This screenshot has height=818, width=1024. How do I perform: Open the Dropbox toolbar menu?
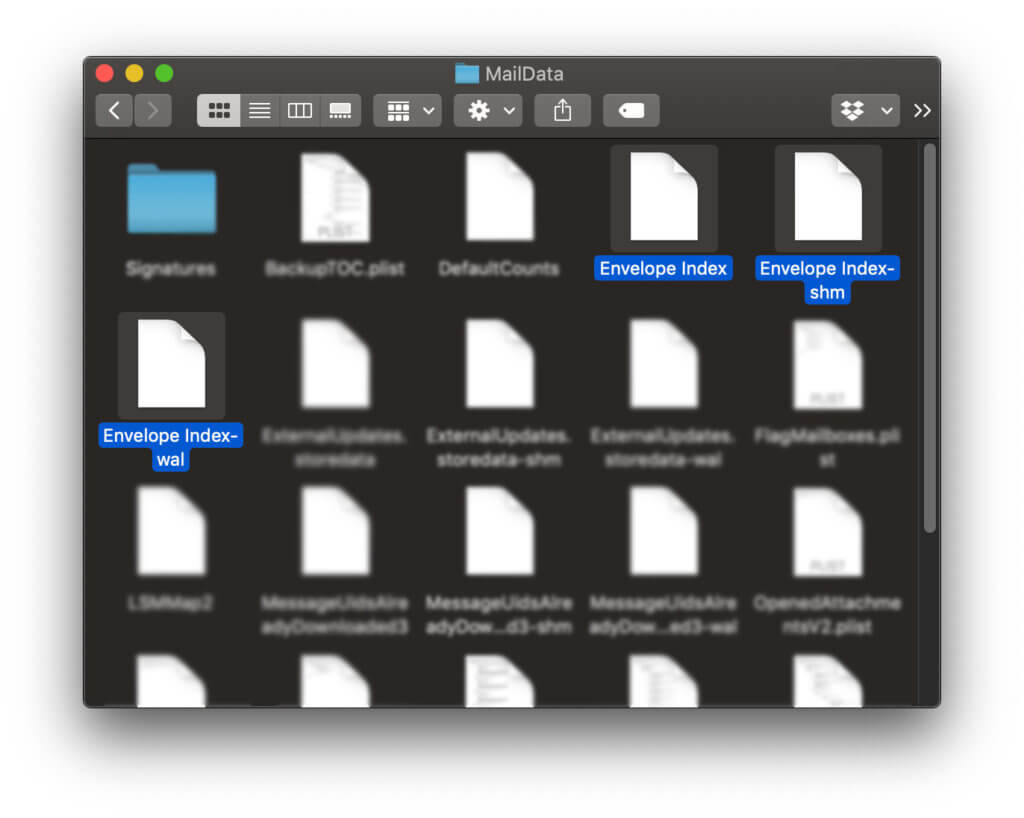tap(865, 110)
